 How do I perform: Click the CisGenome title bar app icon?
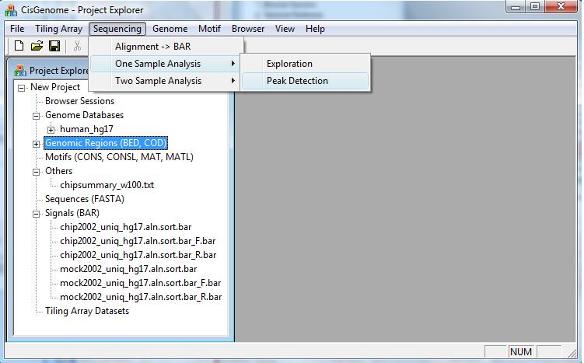[10, 10]
